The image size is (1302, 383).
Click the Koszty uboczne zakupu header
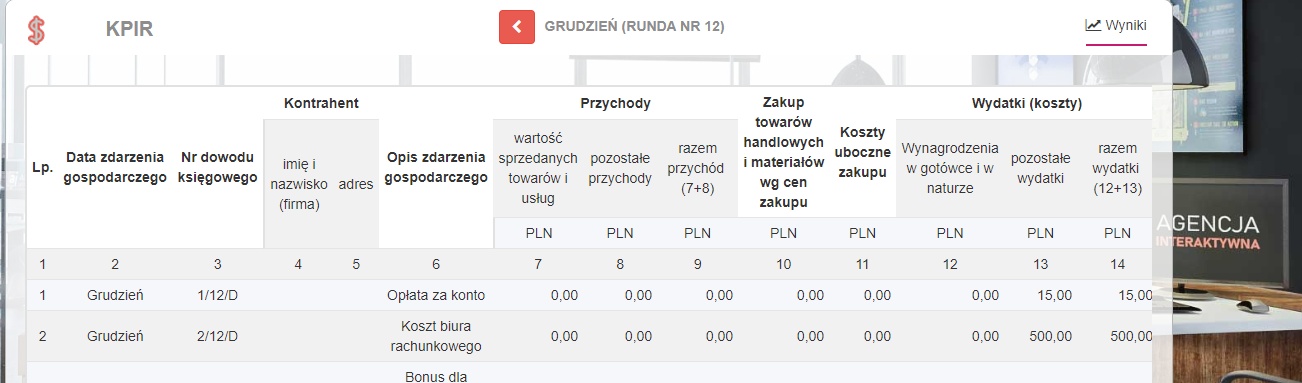pos(862,152)
